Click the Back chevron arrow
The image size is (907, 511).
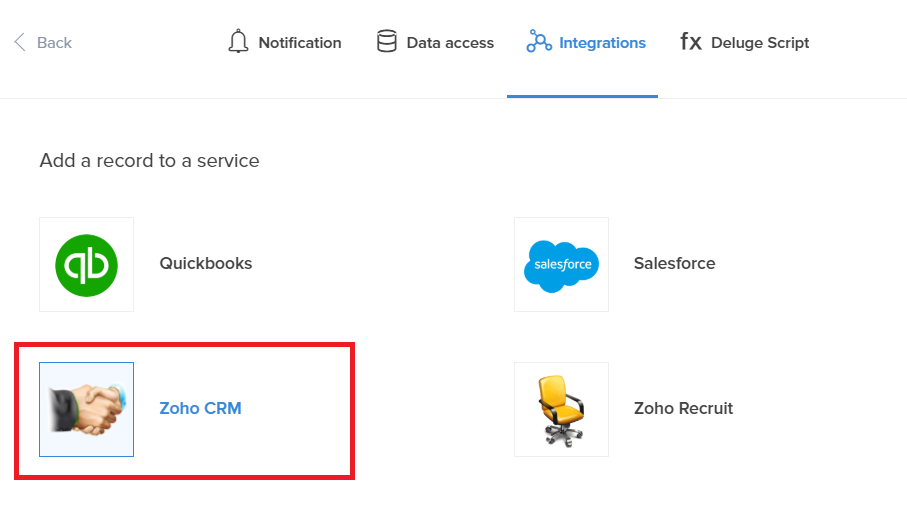(x=19, y=42)
